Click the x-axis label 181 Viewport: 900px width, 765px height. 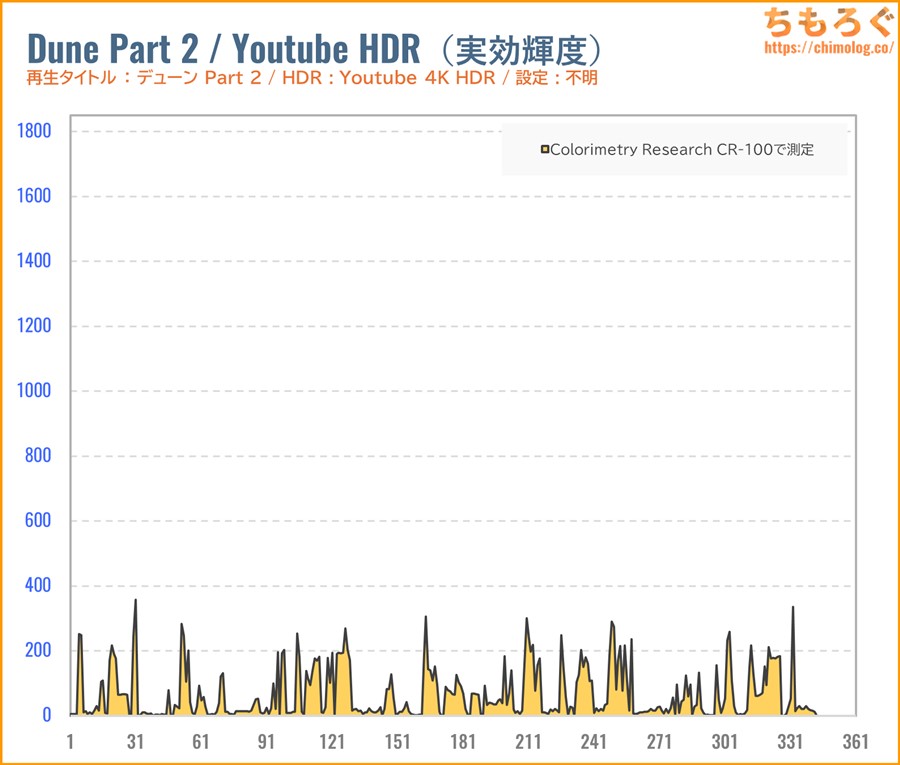463,741
